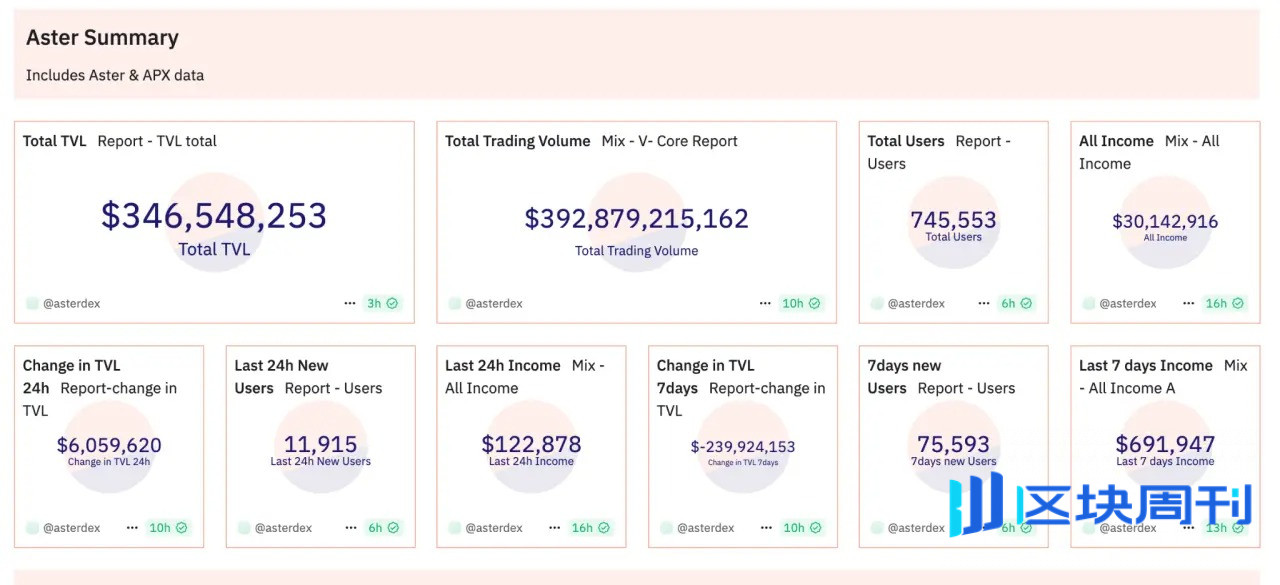Select the $-239,924,153 TVL 7days change value
The height and width of the screenshot is (585, 1280).
click(743, 447)
